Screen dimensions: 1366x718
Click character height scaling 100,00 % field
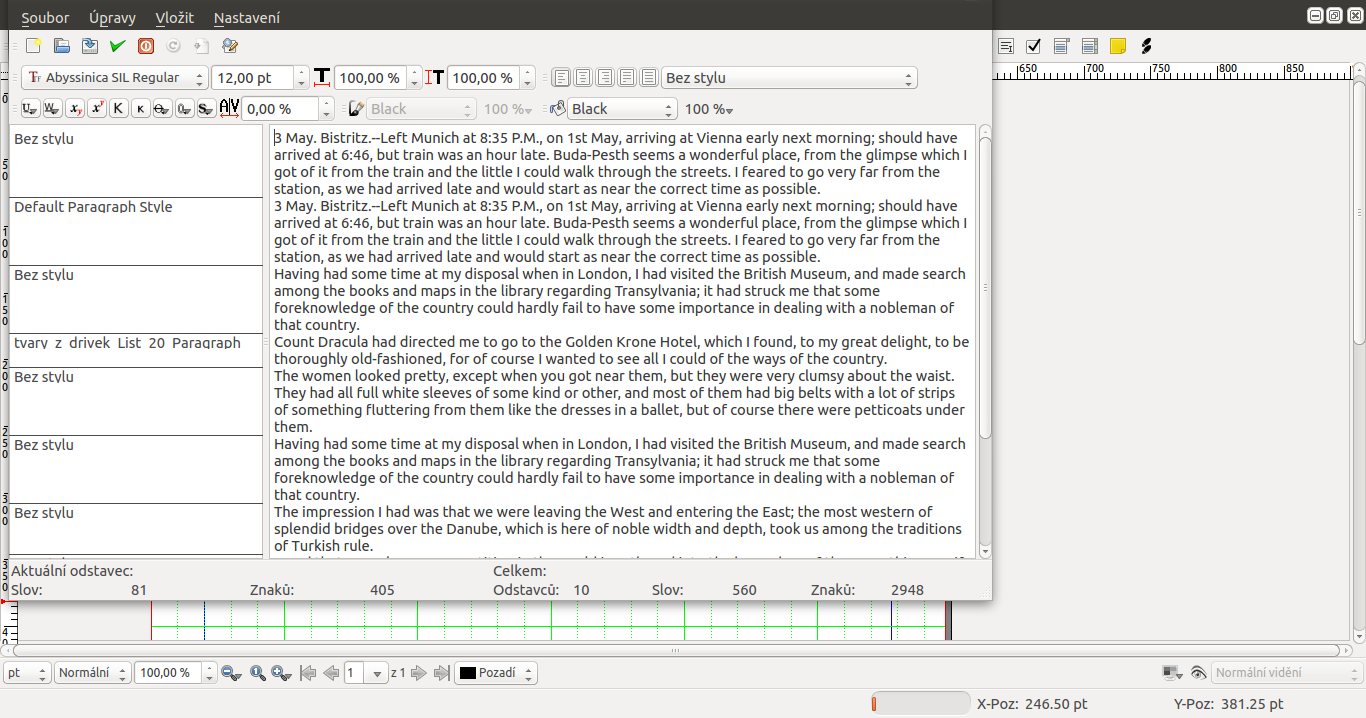click(x=484, y=77)
